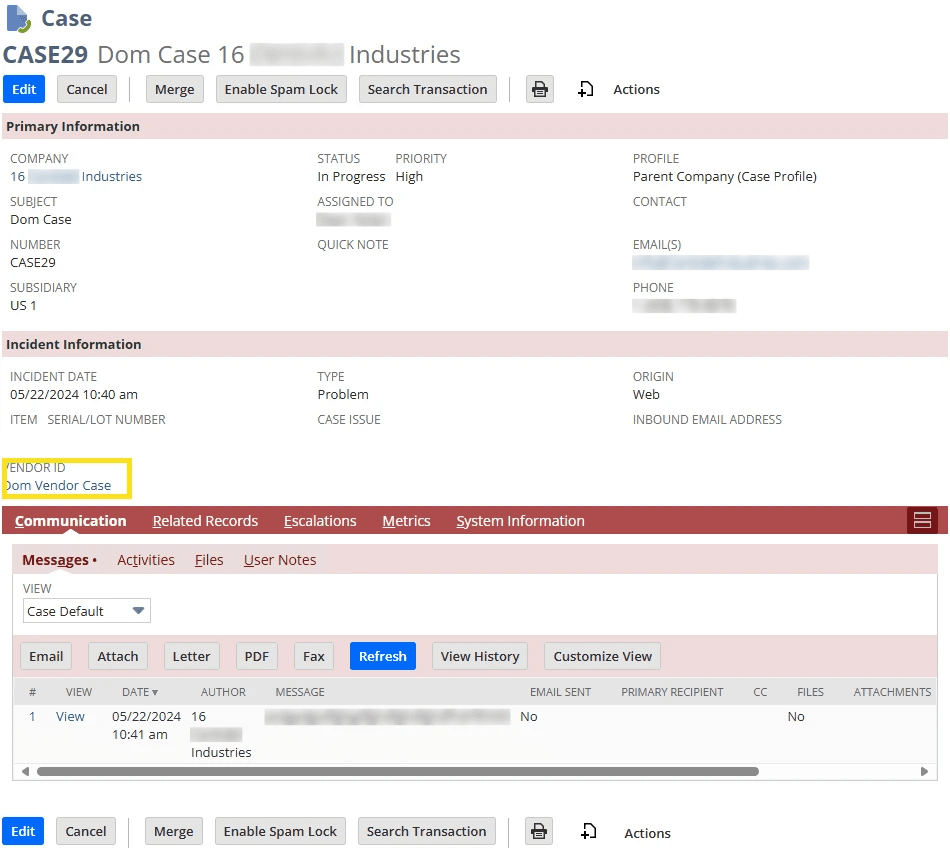This screenshot has width=950, height=850.
Task: Click the Email button in Messages
Action: click(46, 656)
